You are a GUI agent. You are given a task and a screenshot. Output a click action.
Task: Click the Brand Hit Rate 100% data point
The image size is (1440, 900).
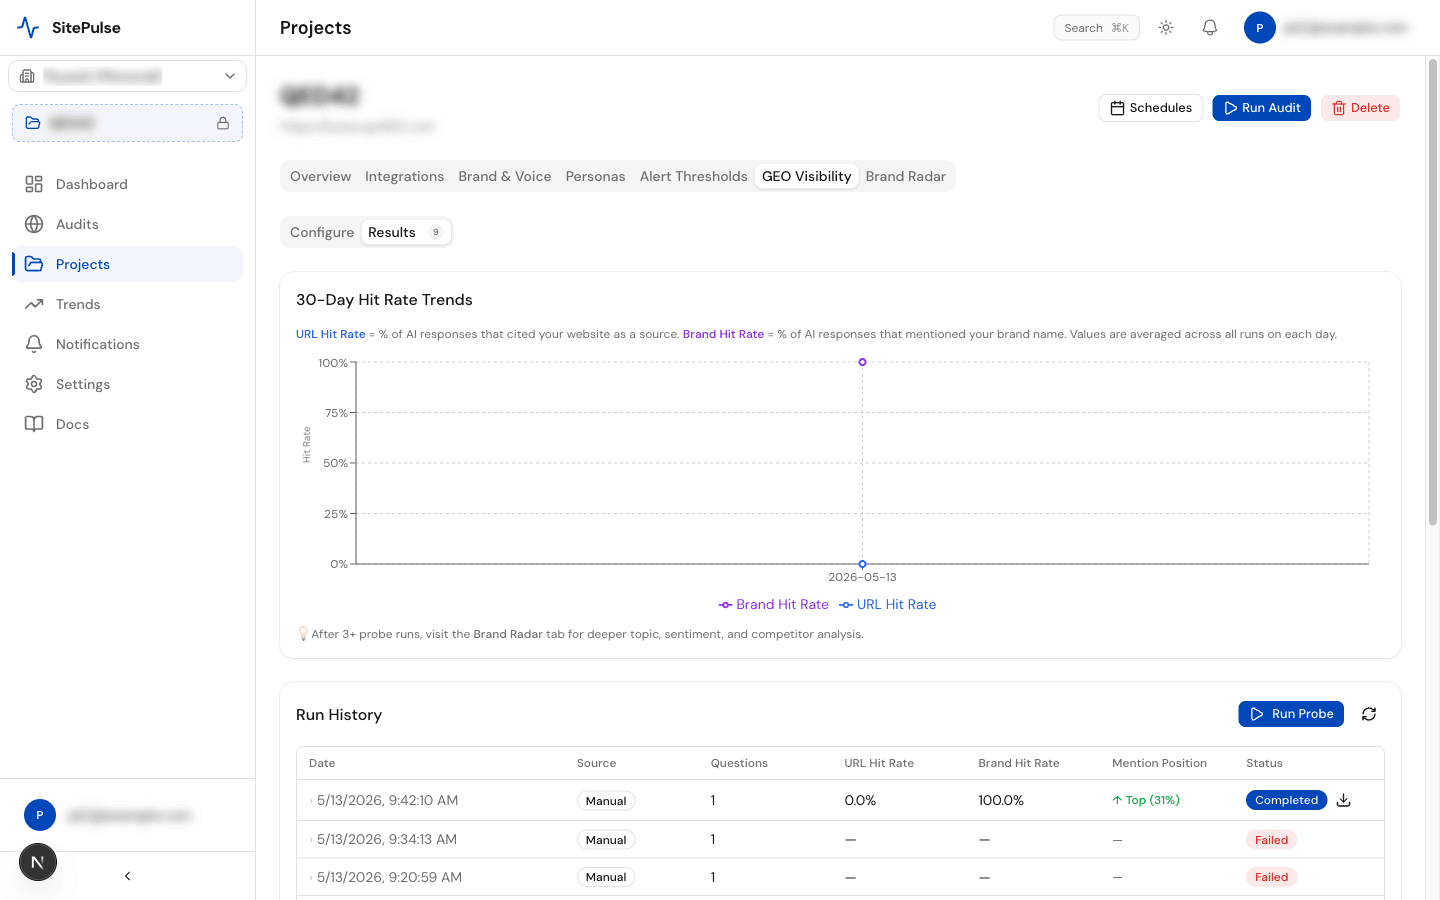tap(862, 362)
